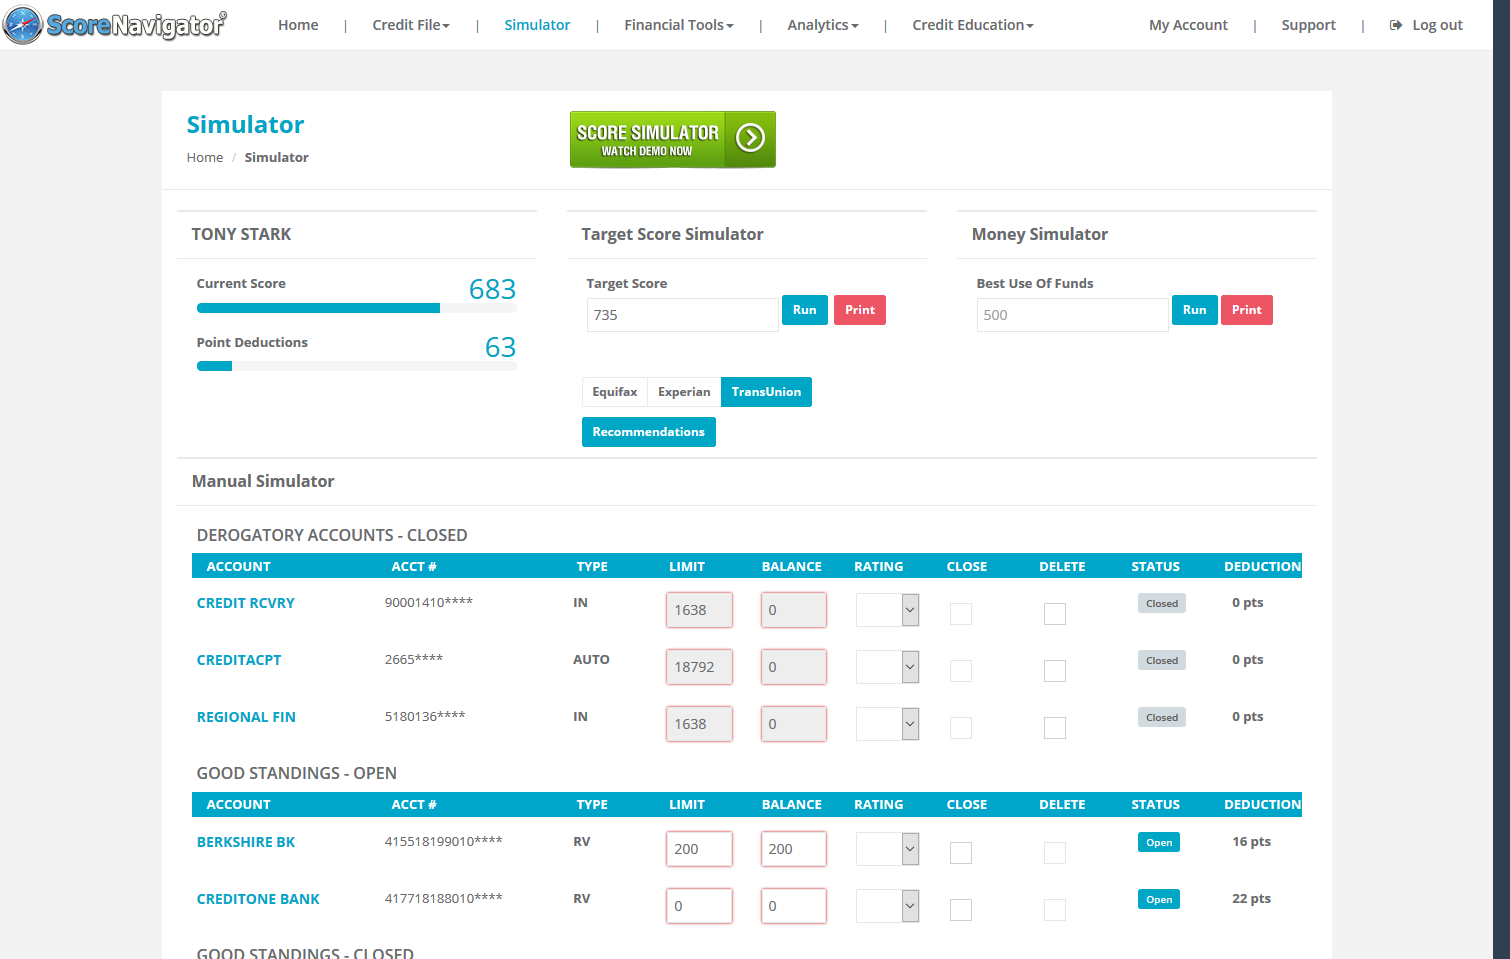Open rating dropdown for BERKSHIRE BK
The image size is (1510, 959).
(887, 849)
